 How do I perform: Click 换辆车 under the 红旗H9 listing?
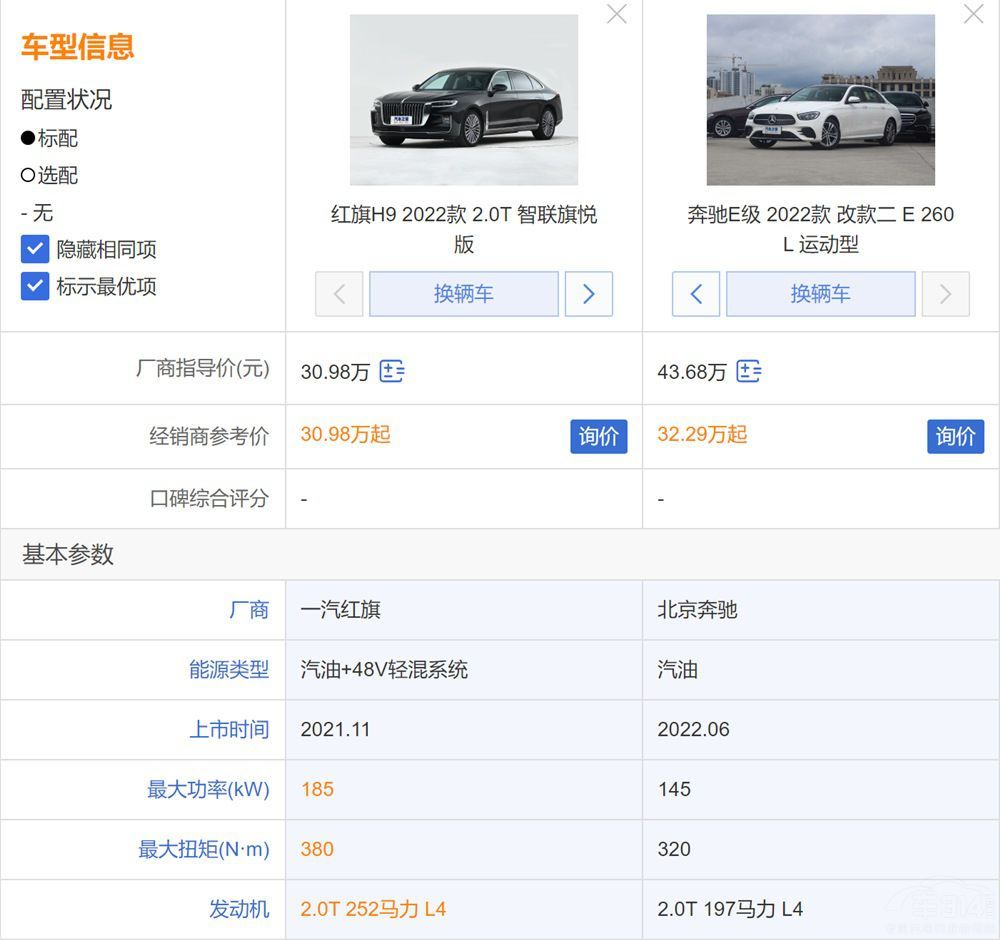(x=463, y=294)
